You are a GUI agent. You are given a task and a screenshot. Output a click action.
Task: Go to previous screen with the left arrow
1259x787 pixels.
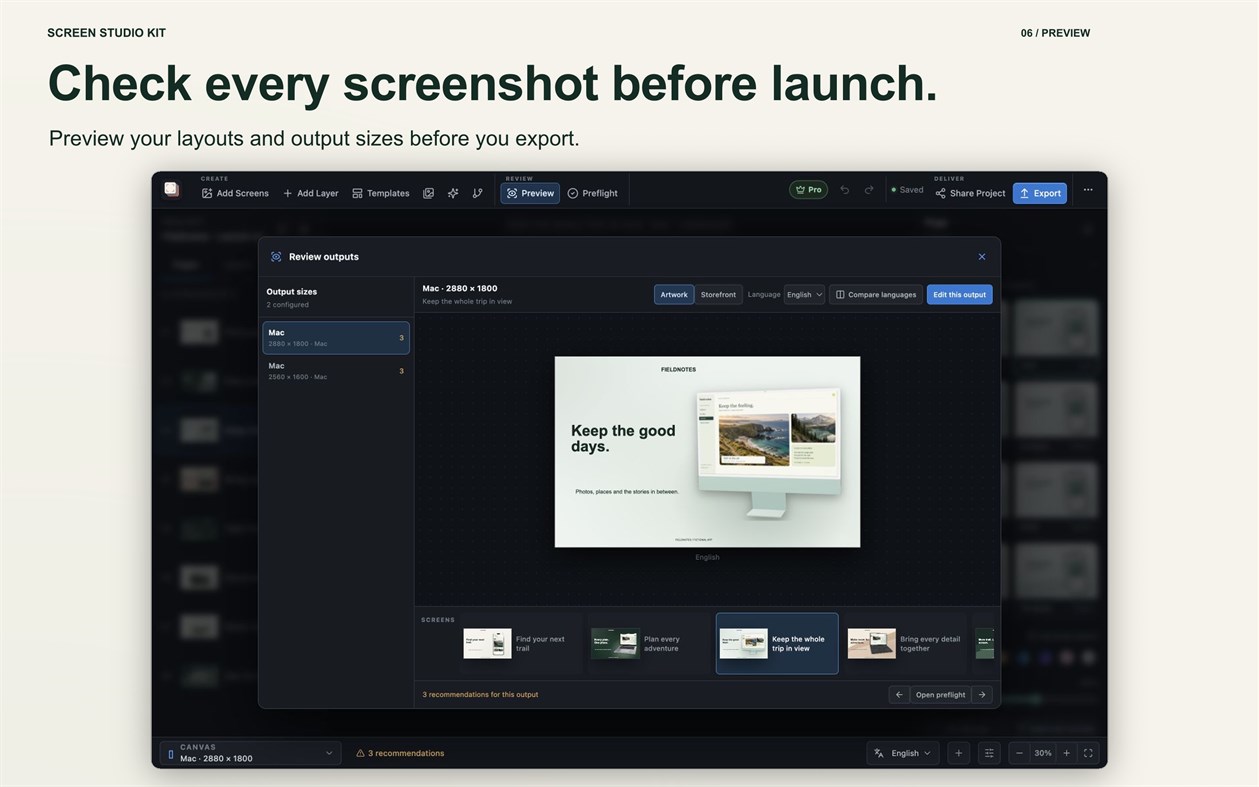[x=899, y=694]
